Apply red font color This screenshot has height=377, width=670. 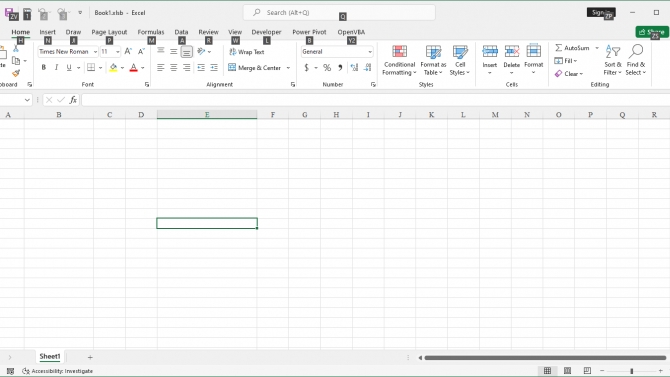tap(133, 68)
